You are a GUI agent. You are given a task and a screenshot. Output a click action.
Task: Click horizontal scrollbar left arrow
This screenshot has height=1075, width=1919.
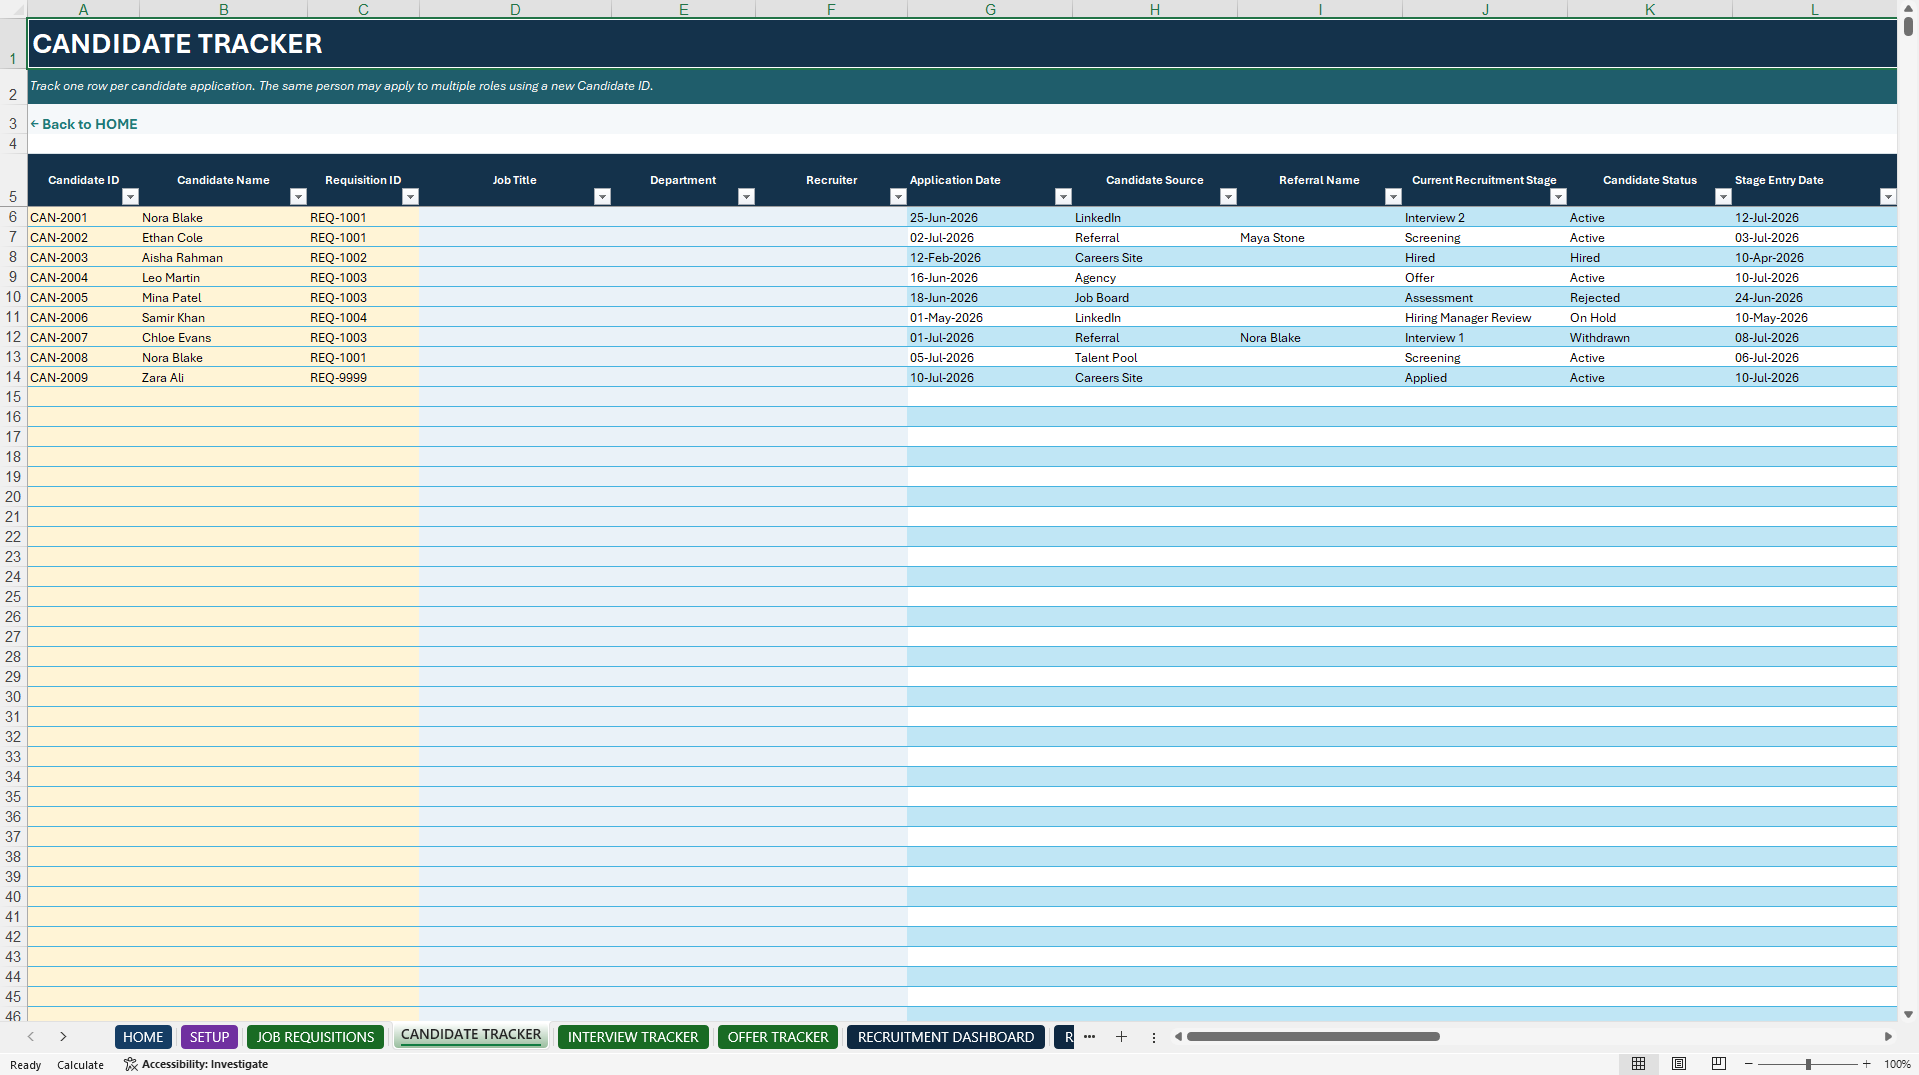1179,1037
